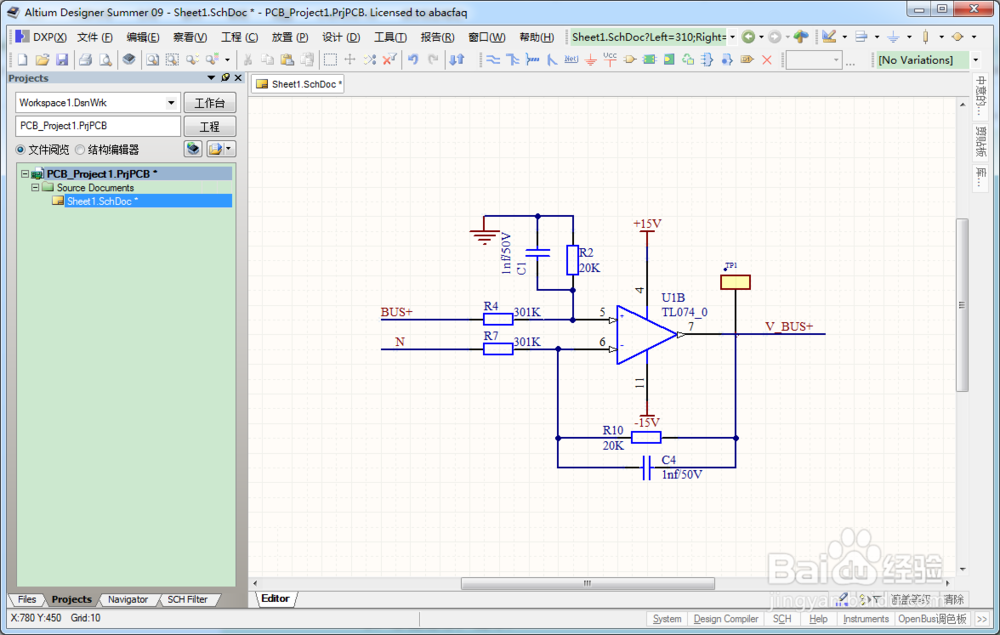This screenshot has height=635, width=1000.
Task: Click the 工程 button
Action: [209, 127]
